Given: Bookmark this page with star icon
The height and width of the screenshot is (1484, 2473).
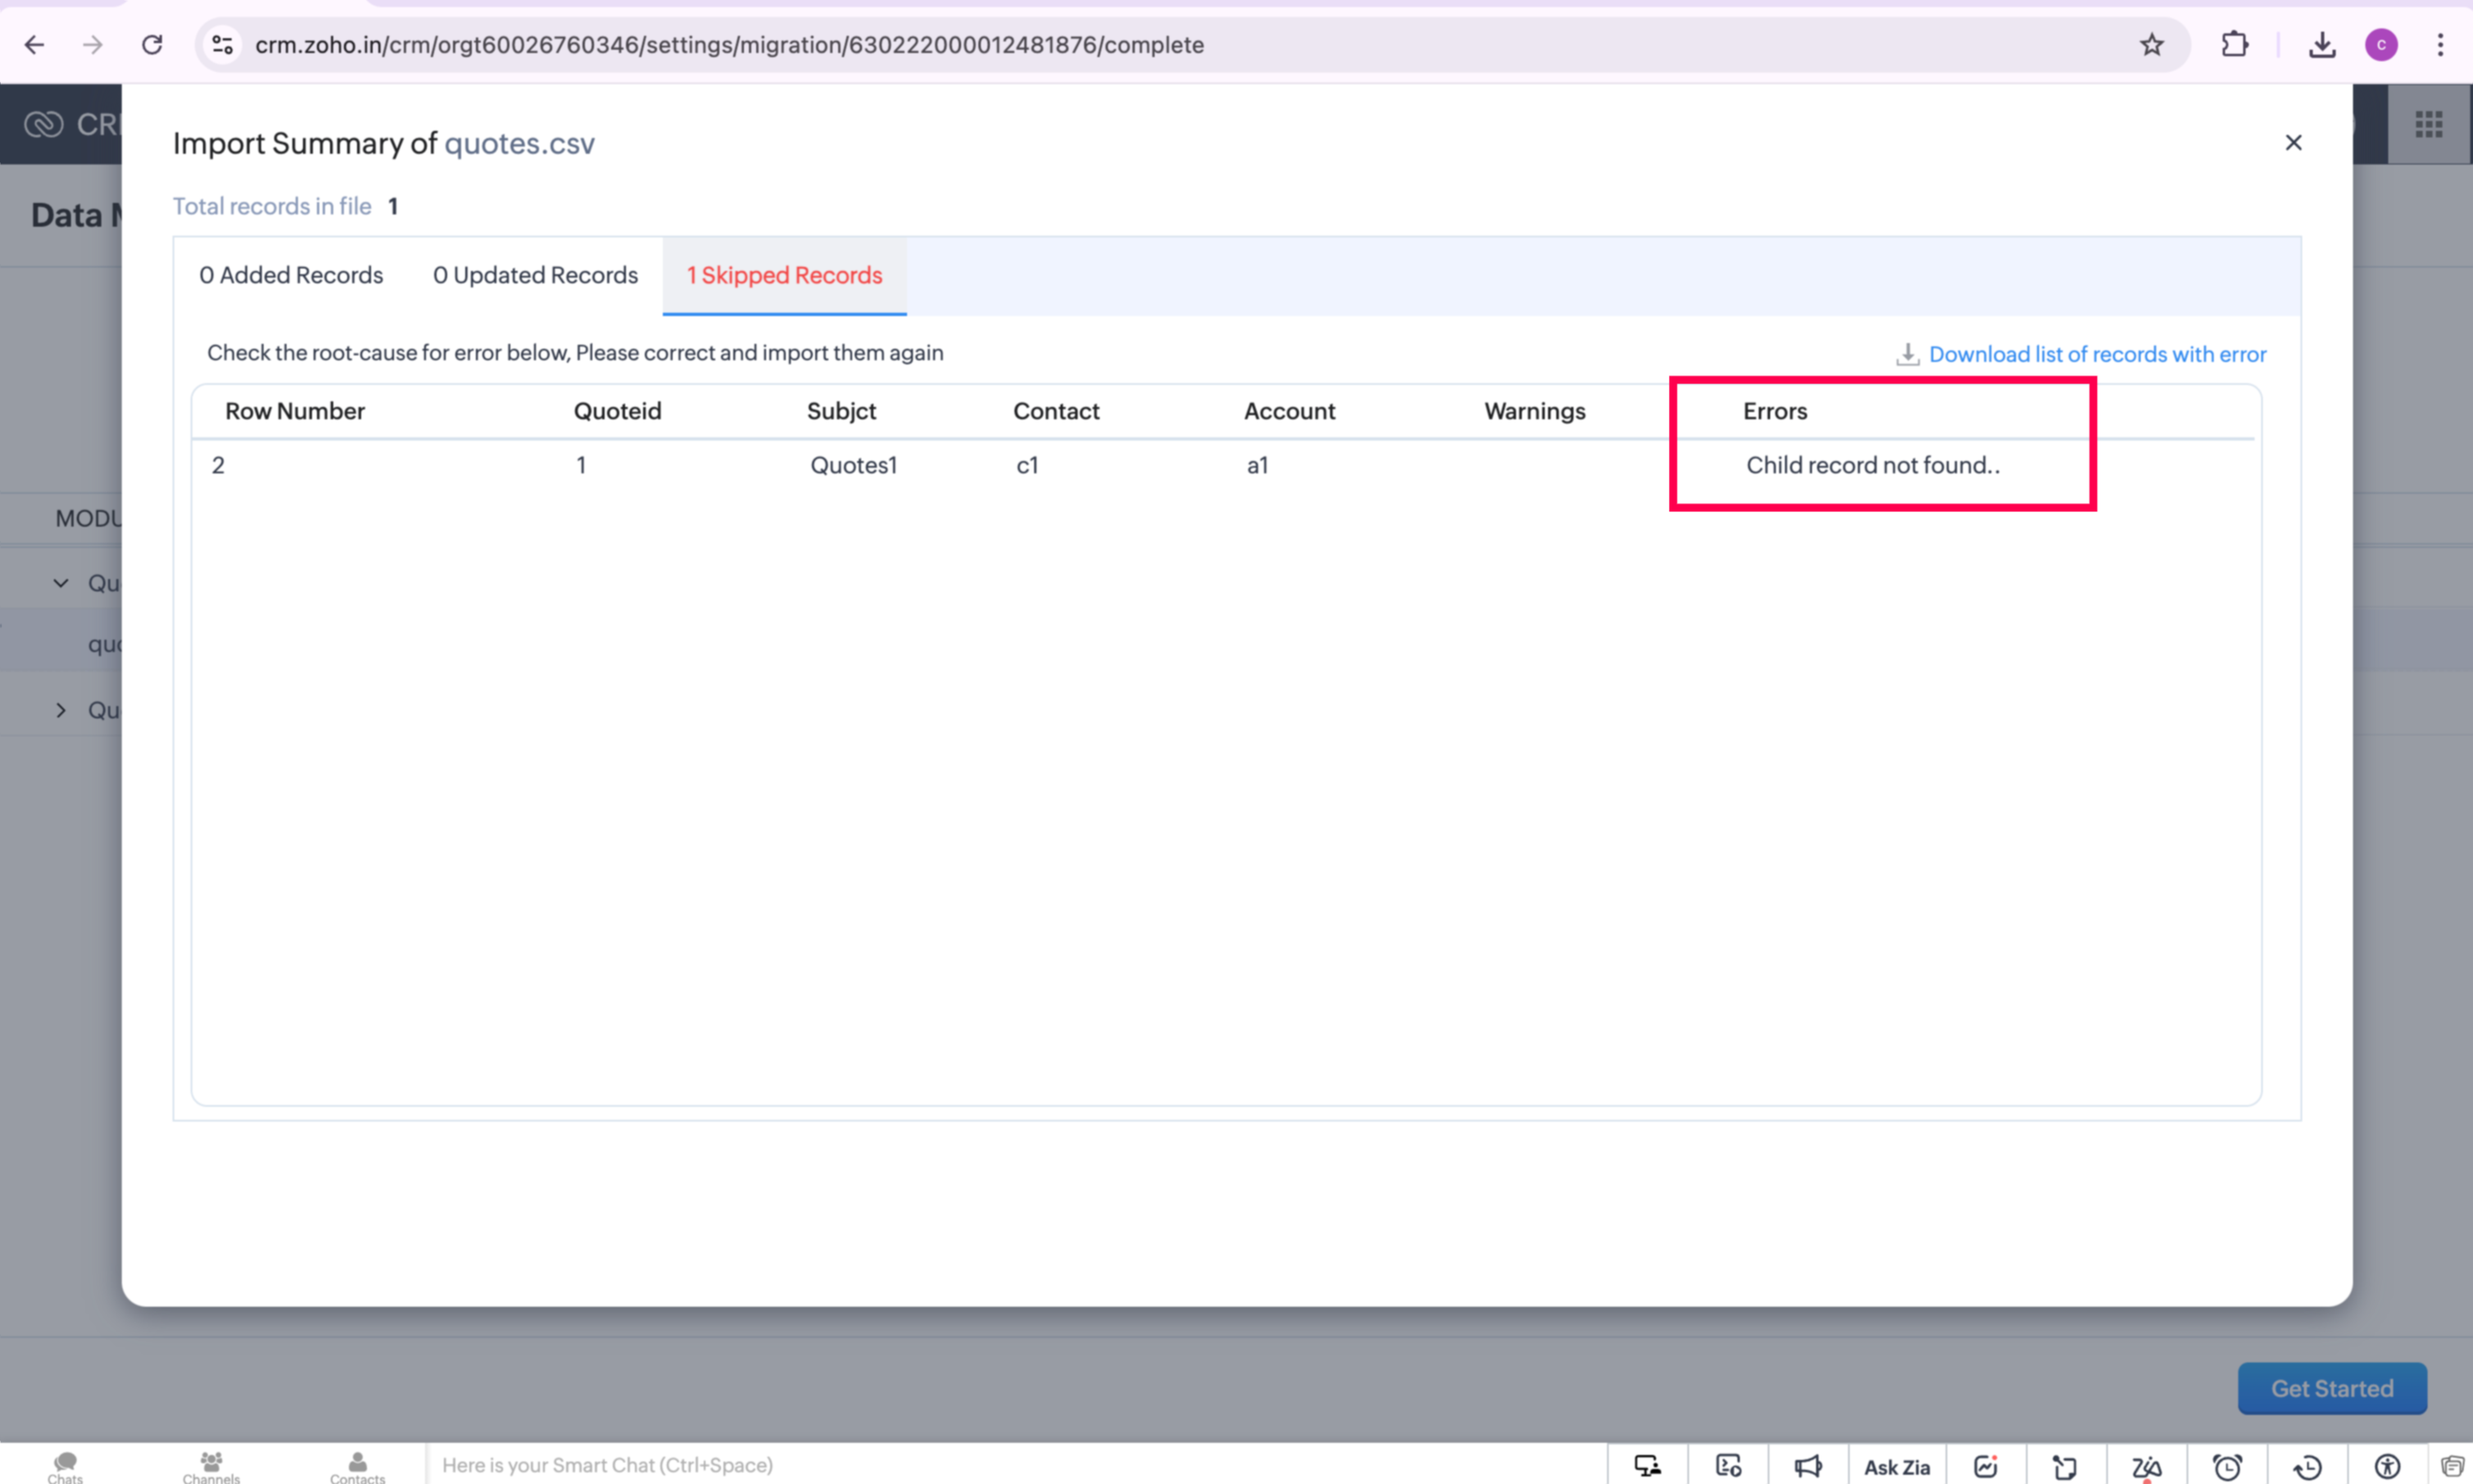Looking at the screenshot, I should click(x=2151, y=45).
